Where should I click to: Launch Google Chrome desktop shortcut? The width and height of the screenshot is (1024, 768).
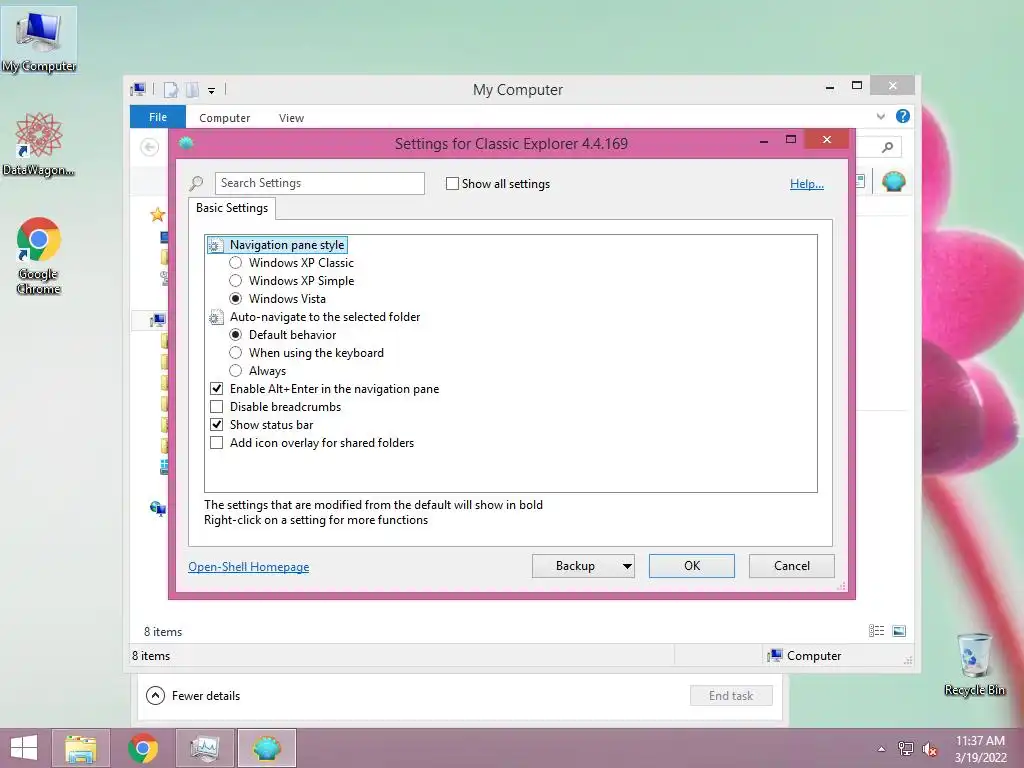pos(39,256)
